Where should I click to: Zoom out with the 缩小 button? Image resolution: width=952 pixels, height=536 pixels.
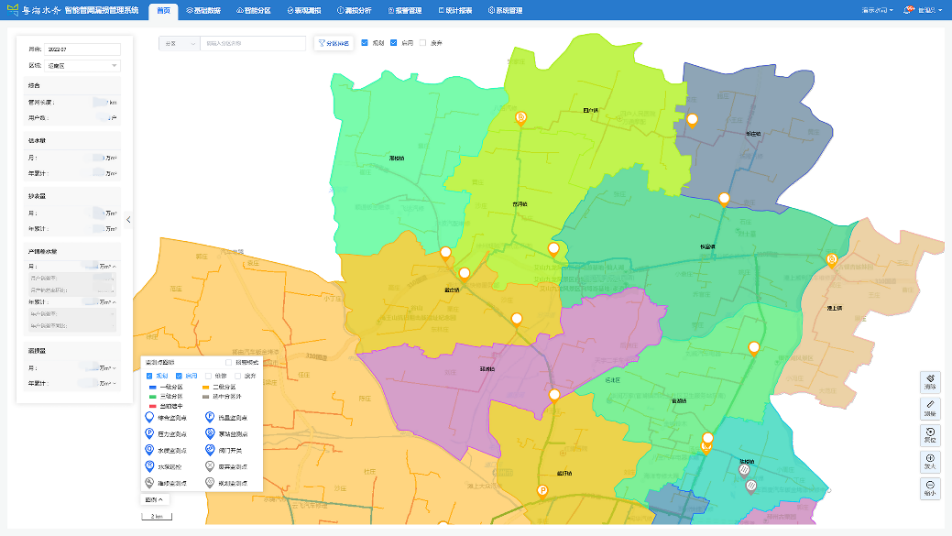point(931,488)
